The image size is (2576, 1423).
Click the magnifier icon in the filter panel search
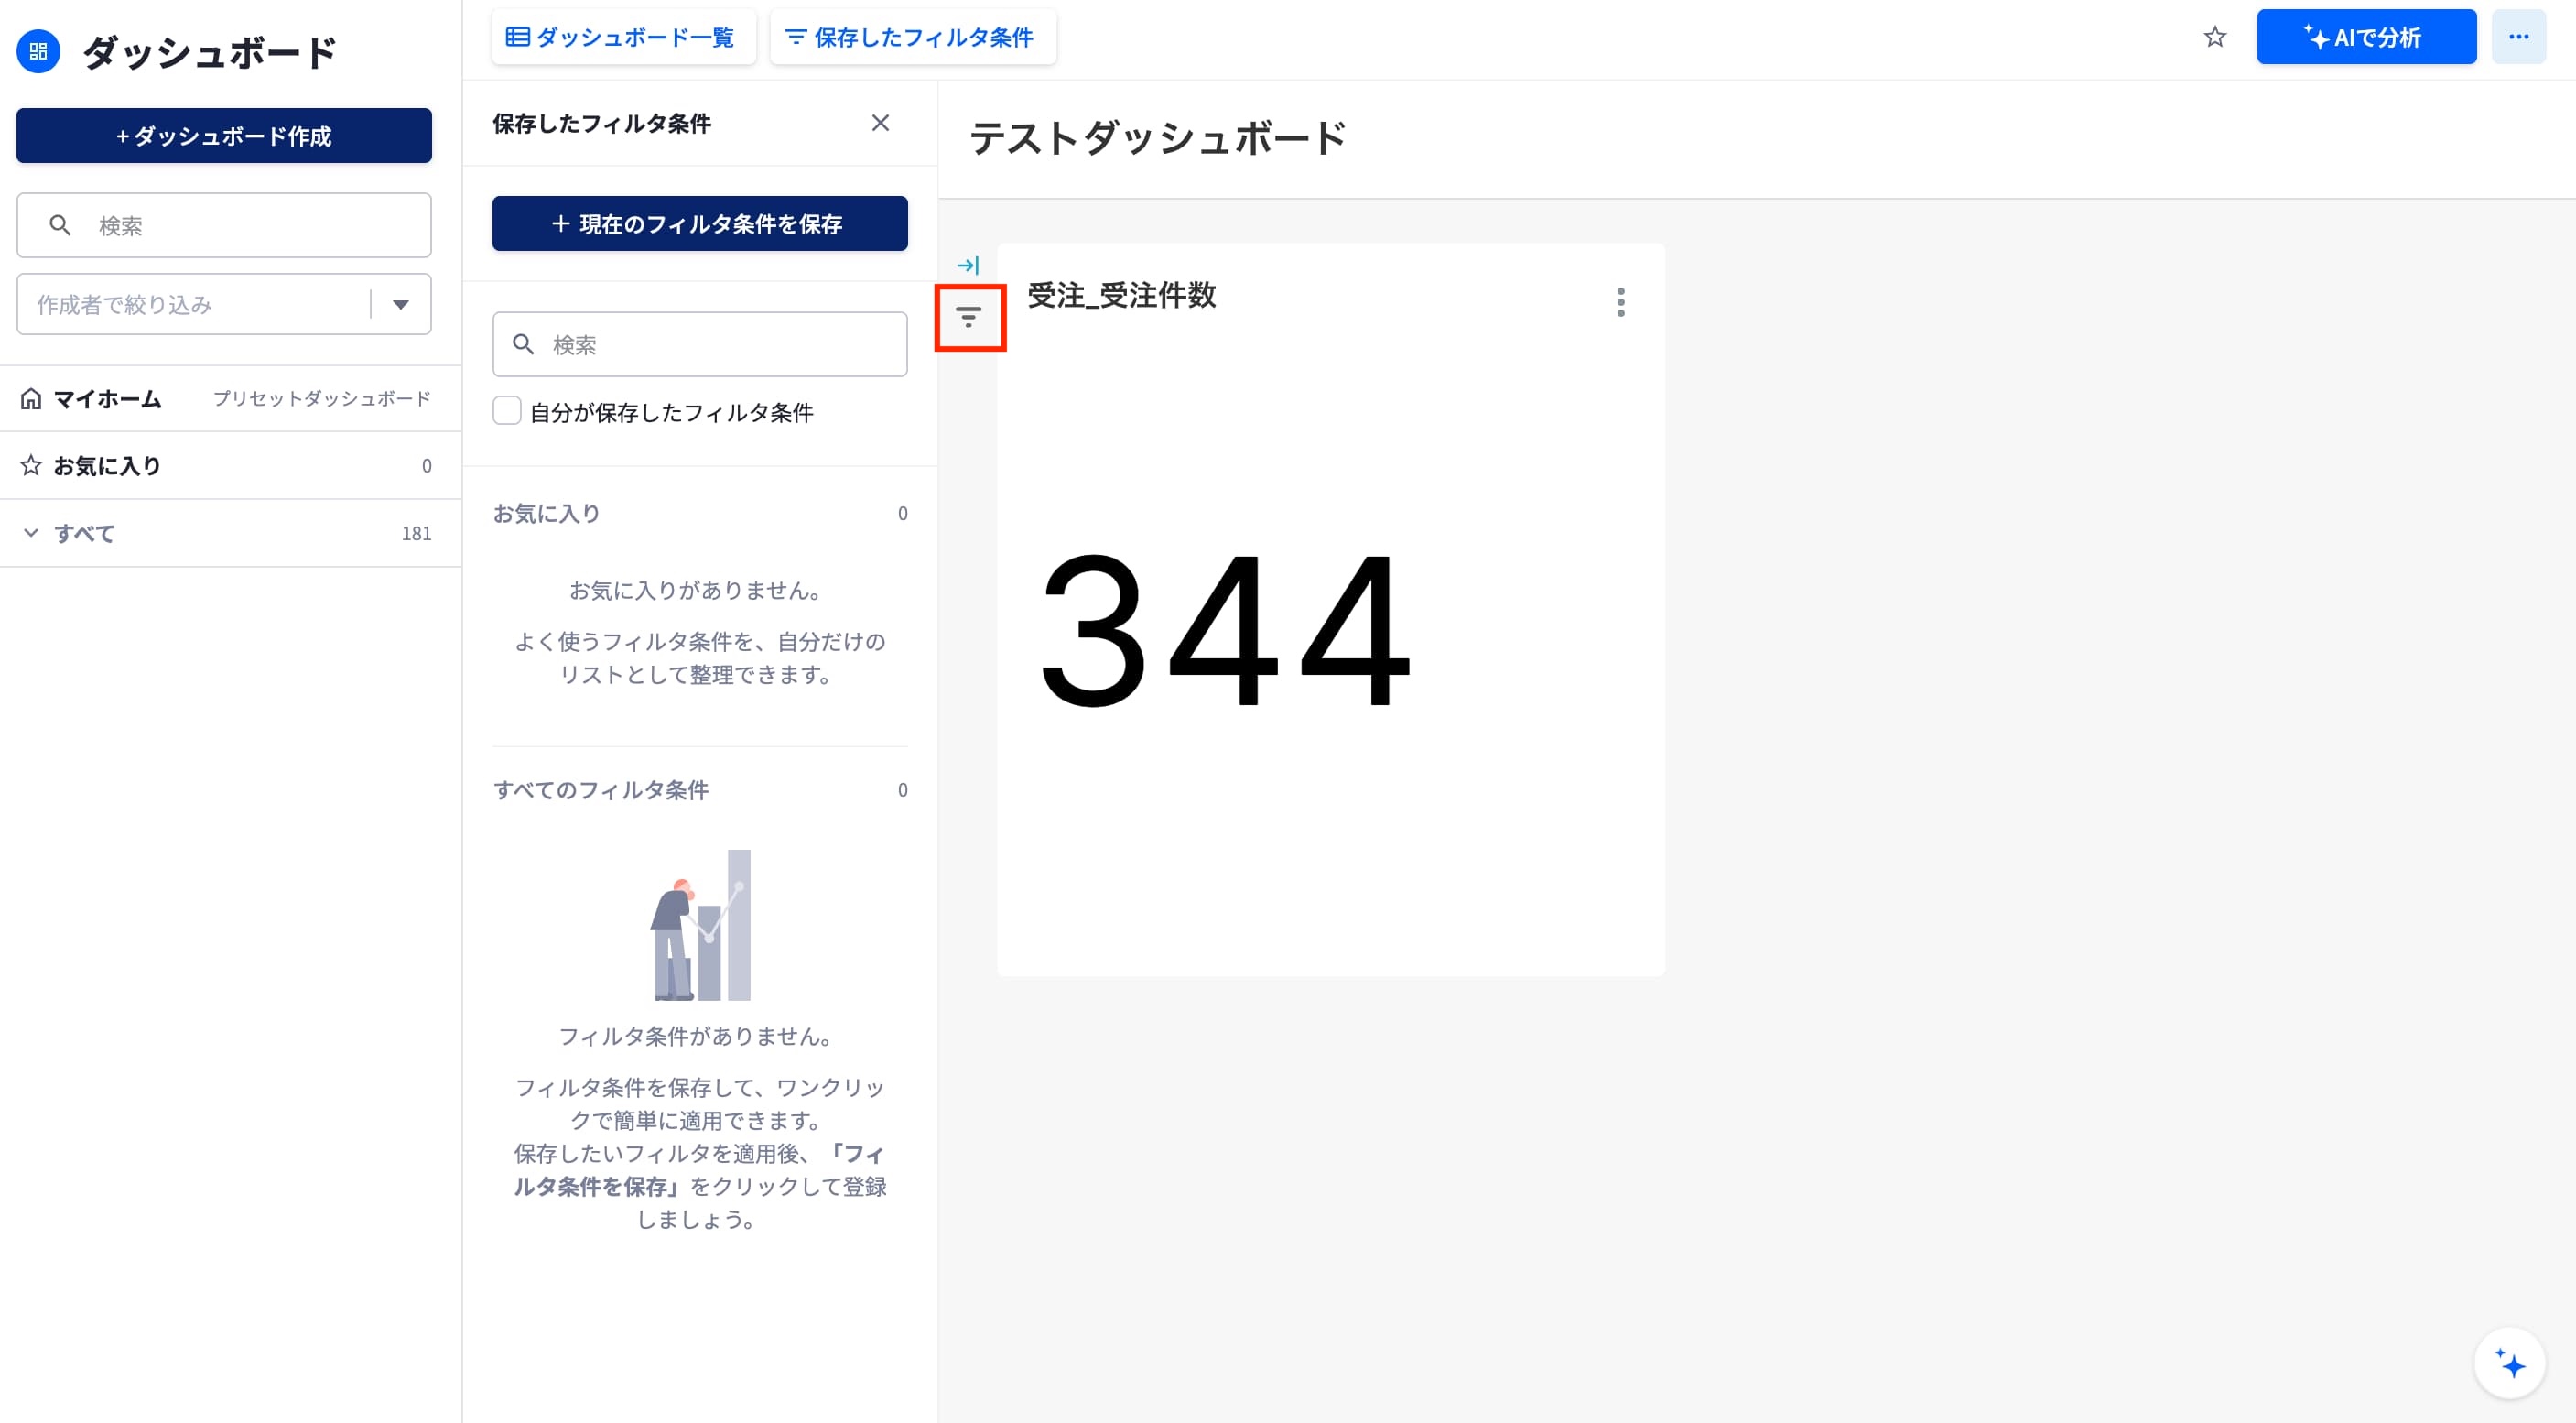523,345
